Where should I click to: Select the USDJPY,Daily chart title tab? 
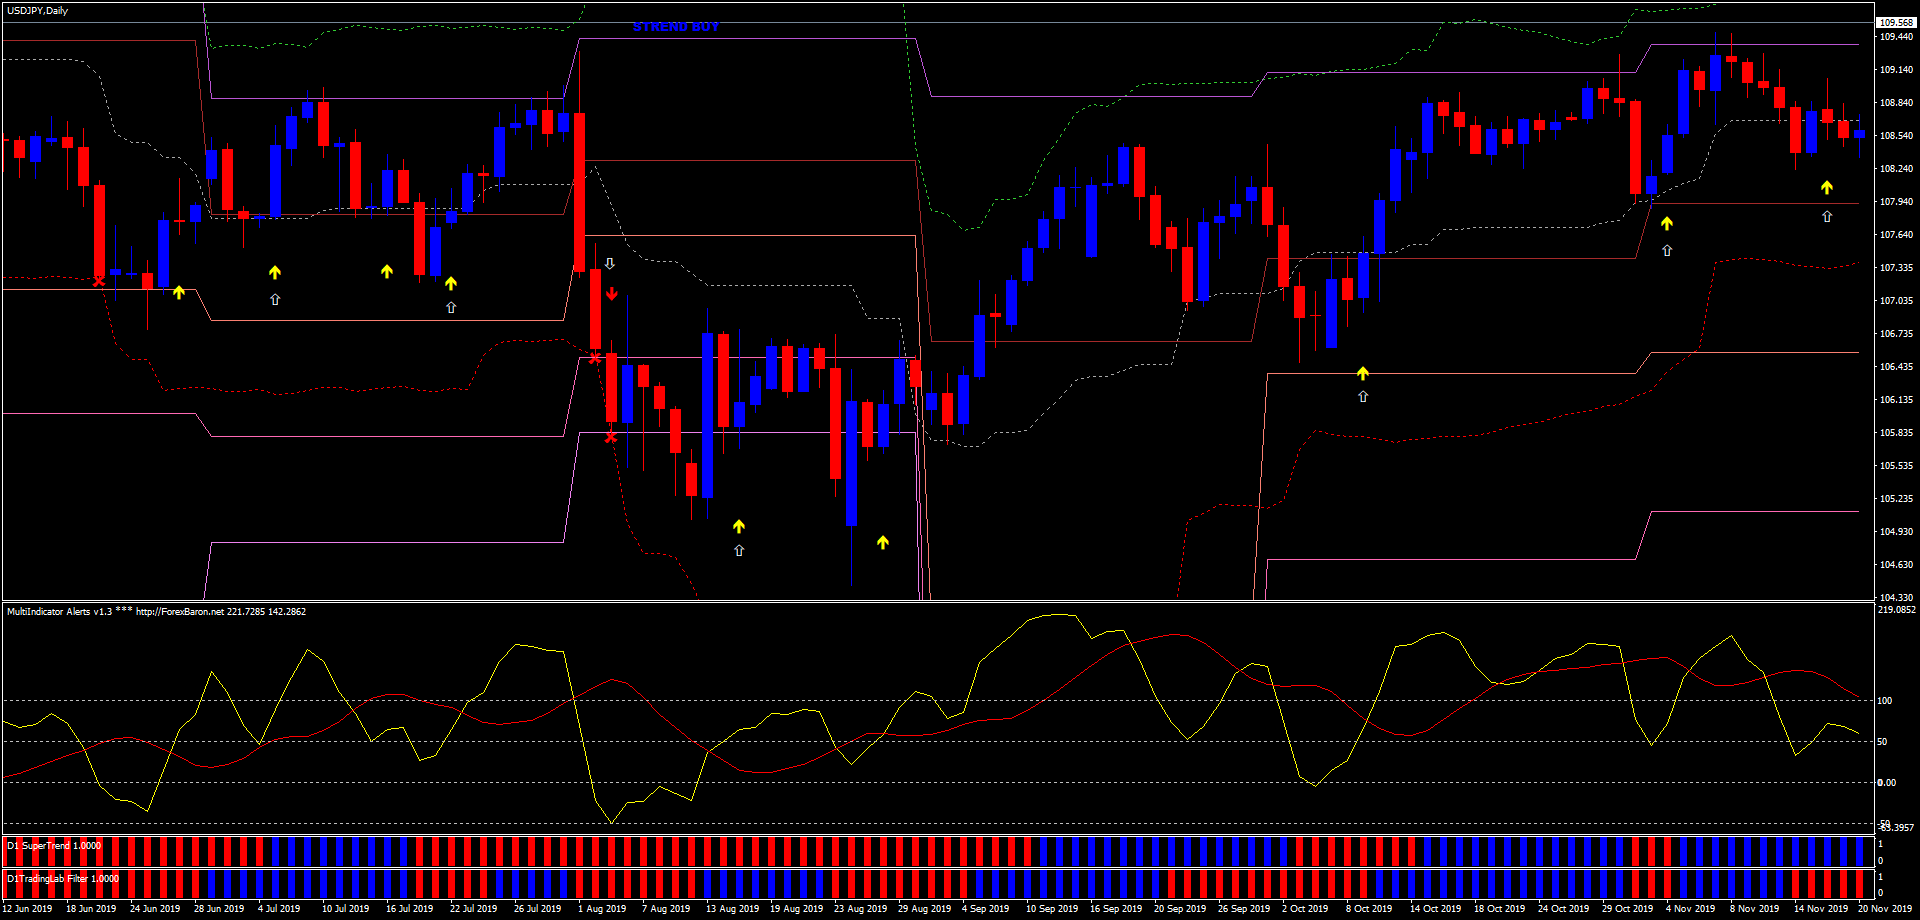35,10
